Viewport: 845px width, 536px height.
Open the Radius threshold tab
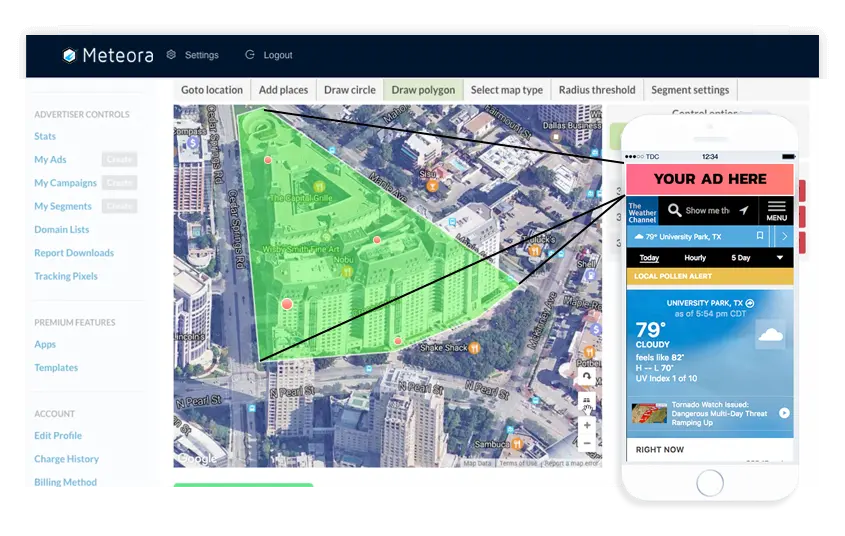(597, 90)
